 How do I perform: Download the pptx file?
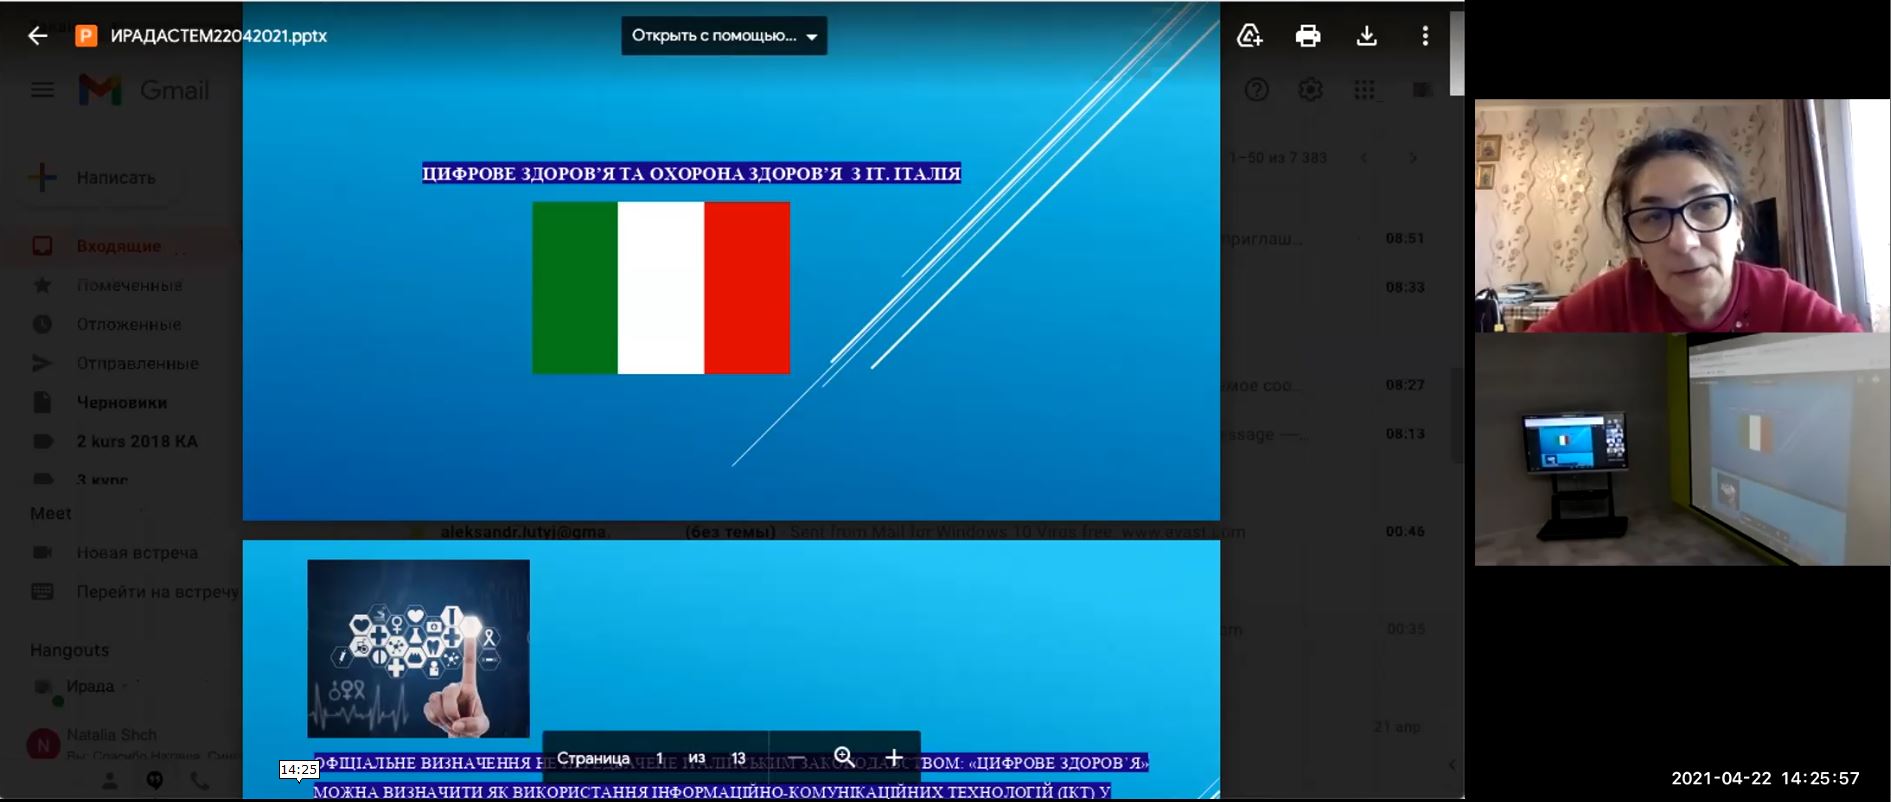point(1366,36)
